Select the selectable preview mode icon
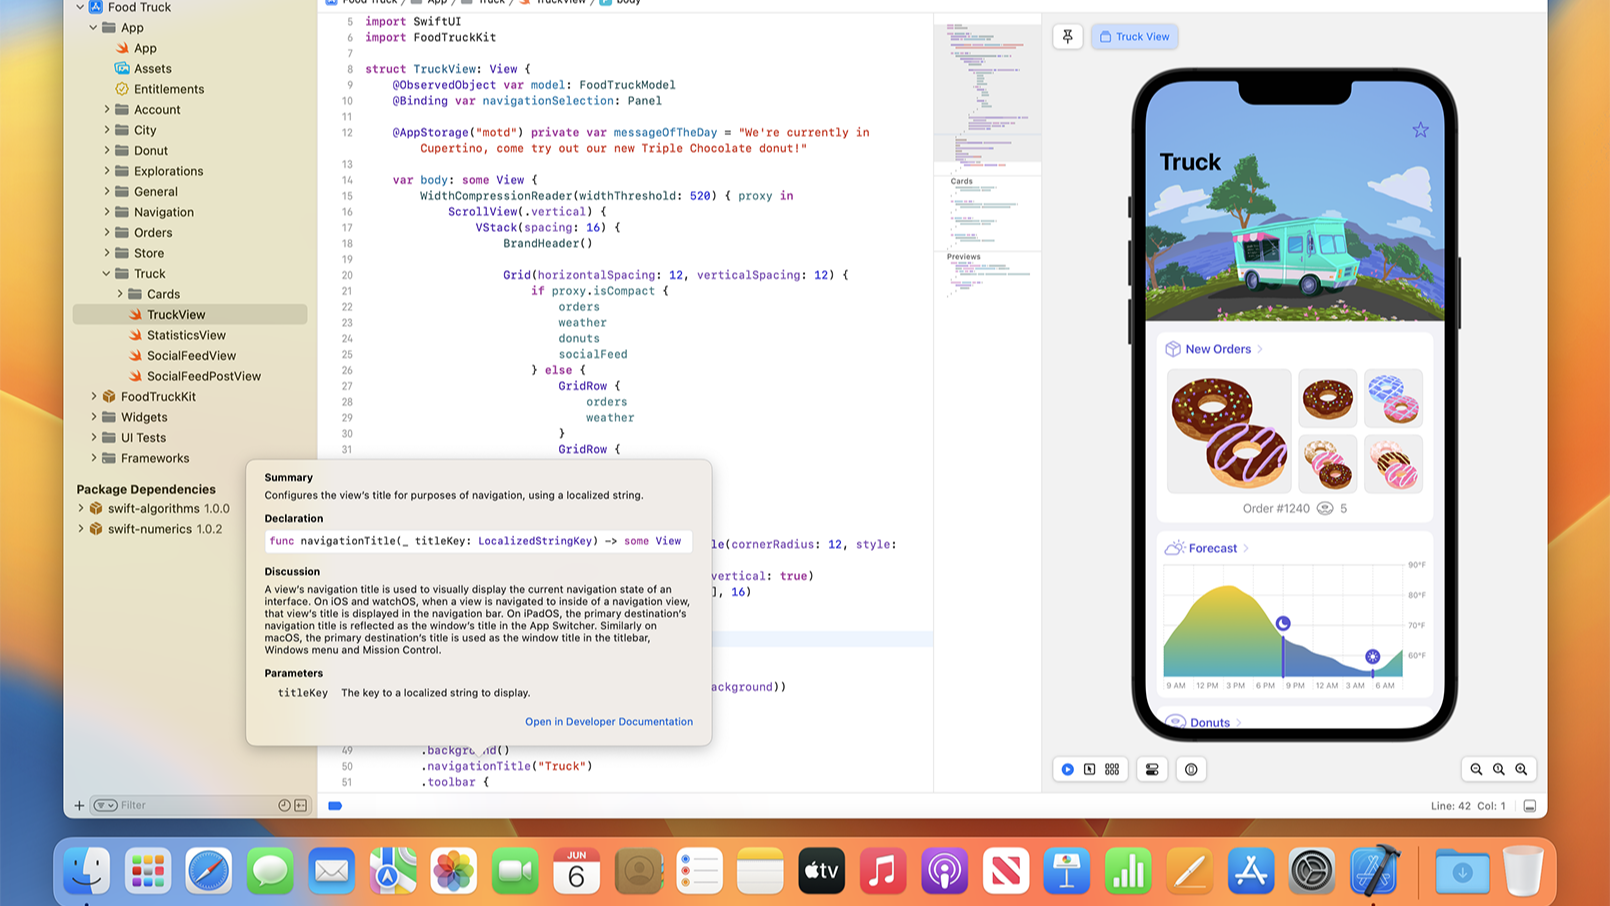The height and width of the screenshot is (906, 1610). coord(1089,769)
